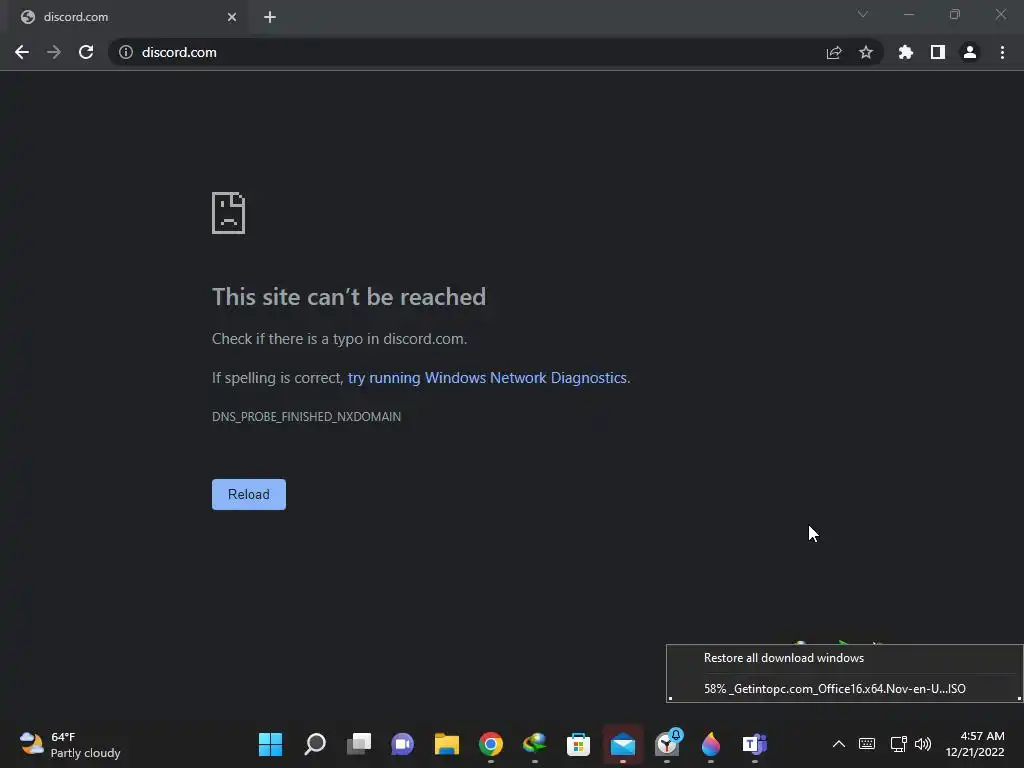Image resolution: width=1024 pixels, height=768 pixels.
Task: Open the notification-badged app on taskbar
Action: pyautogui.click(x=667, y=744)
